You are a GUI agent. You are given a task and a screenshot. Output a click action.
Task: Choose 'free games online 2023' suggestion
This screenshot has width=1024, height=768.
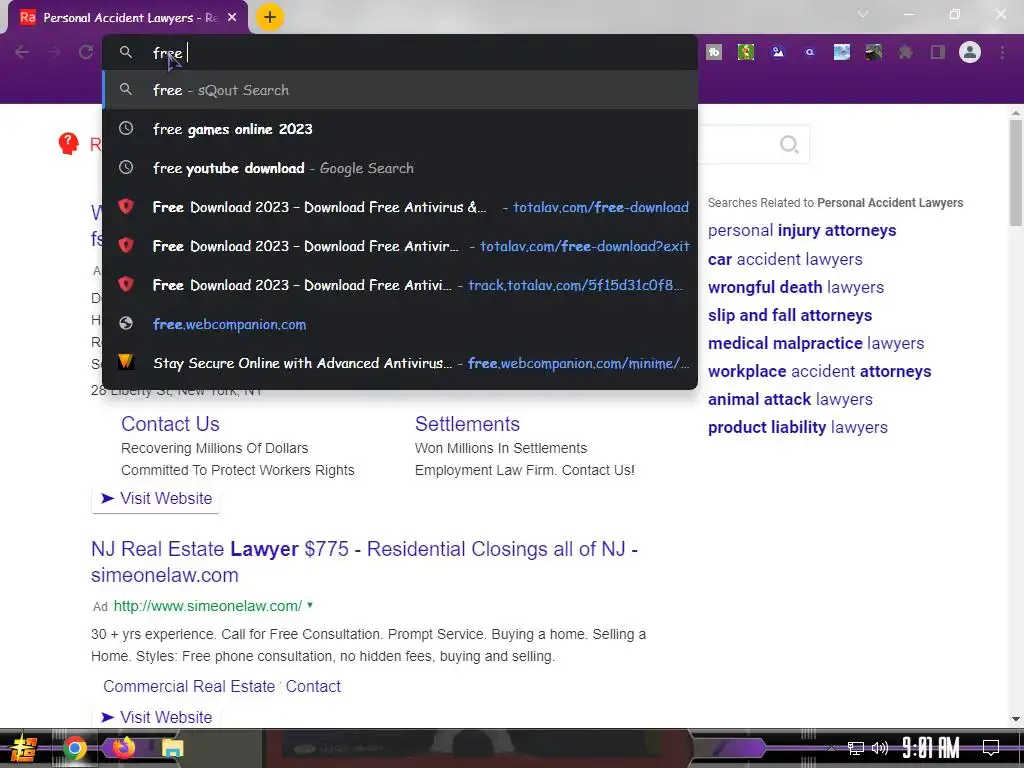coord(400,129)
